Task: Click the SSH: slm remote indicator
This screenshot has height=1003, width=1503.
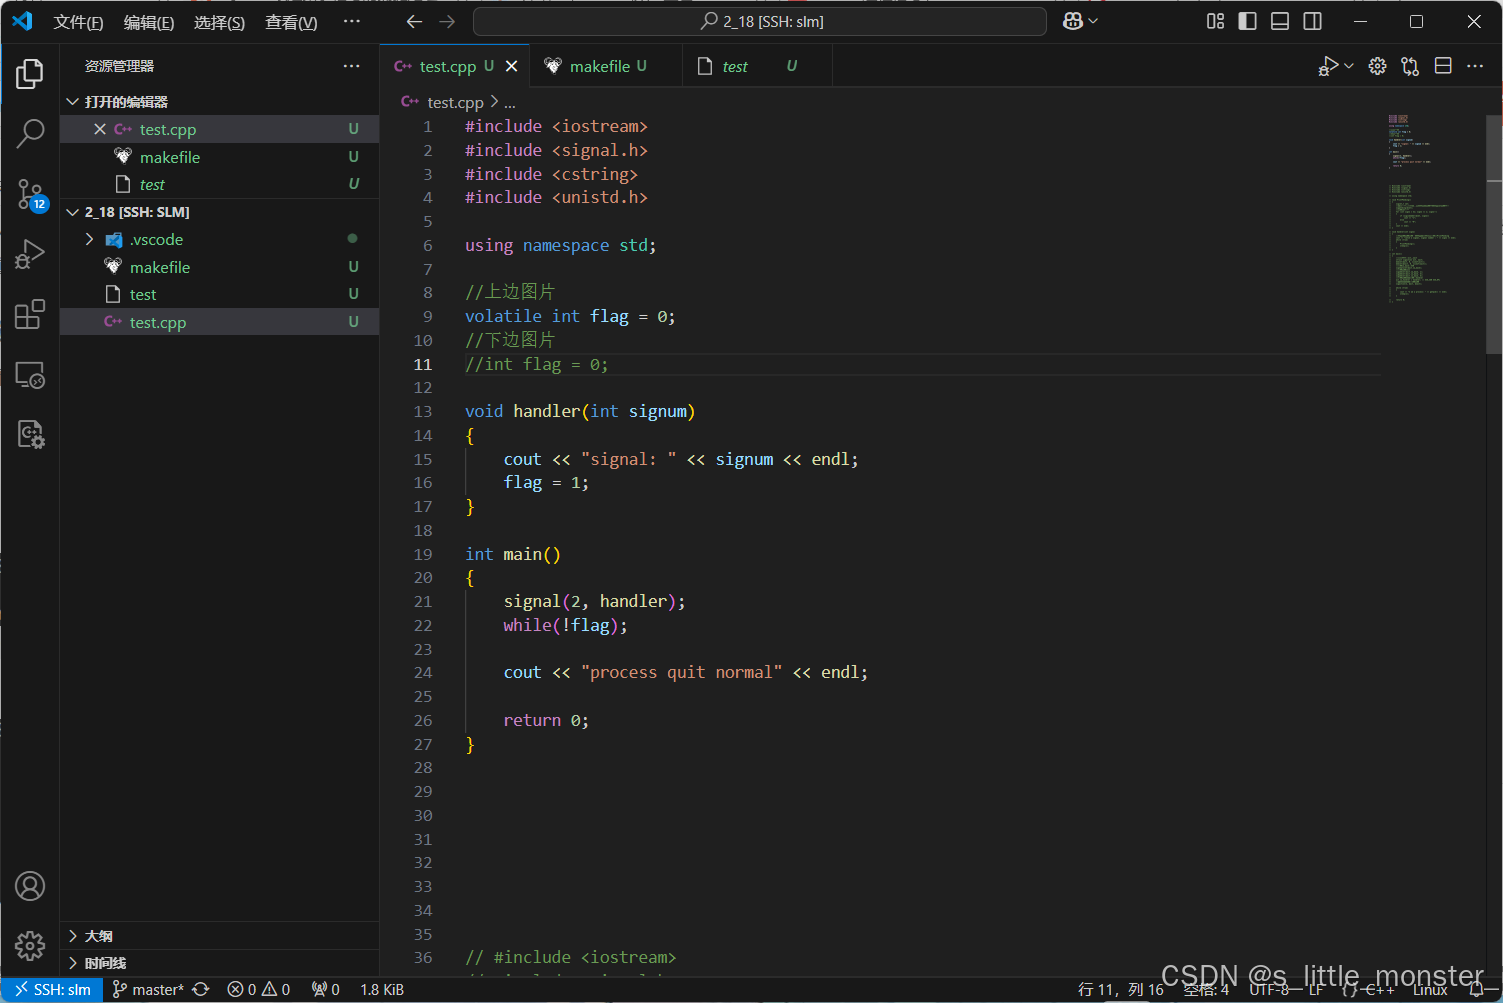Action: coord(52,989)
